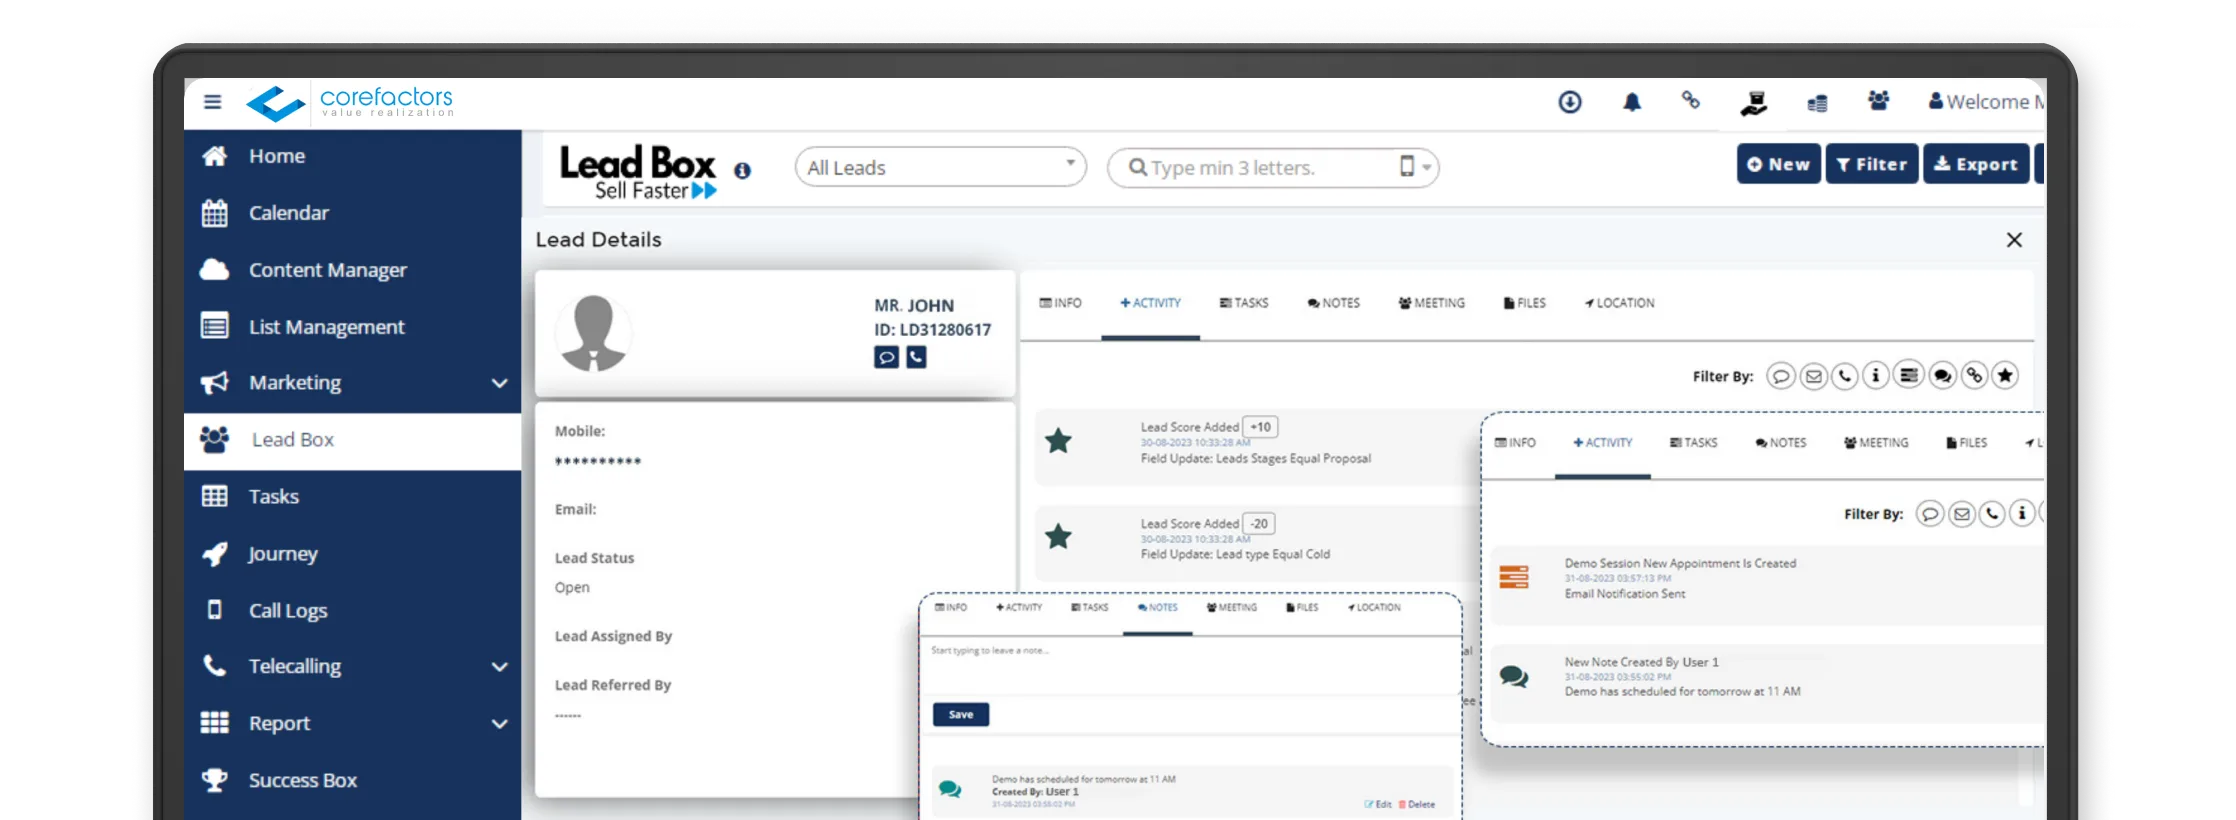Filter main activity by star icon
Screen dimensions: 2236x820
tap(2005, 376)
